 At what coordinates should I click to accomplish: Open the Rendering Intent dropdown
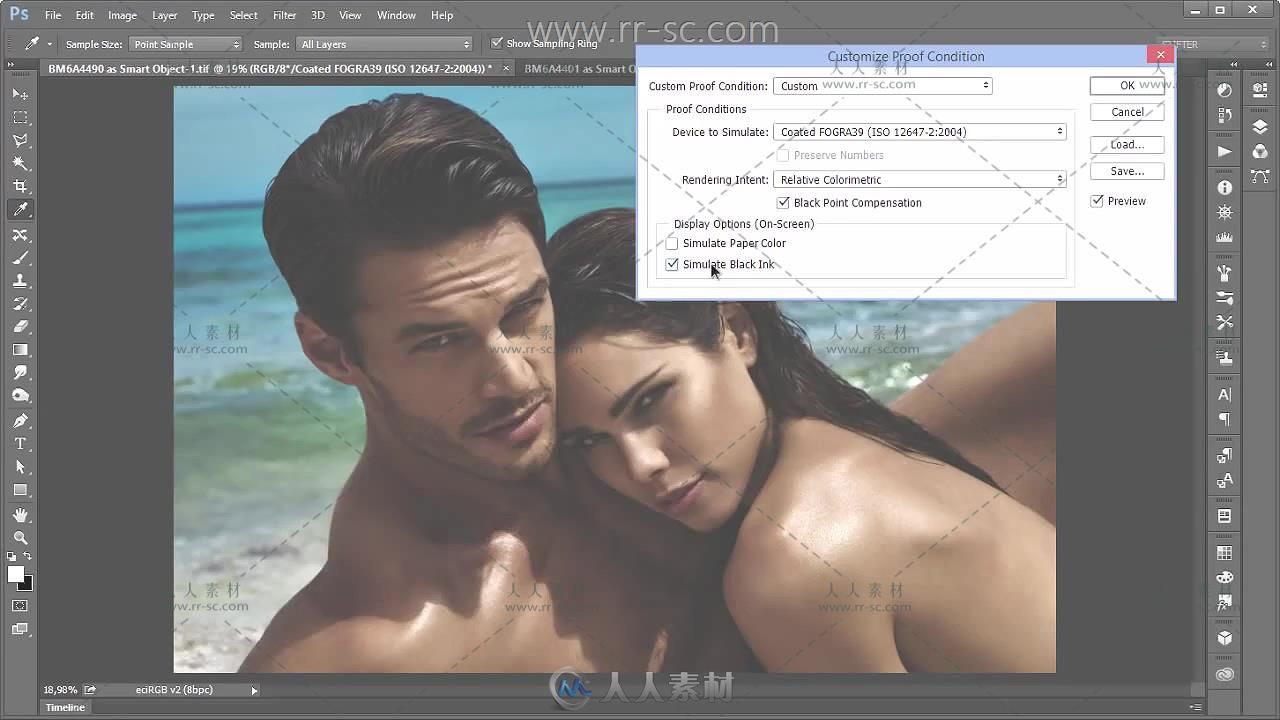click(919, 180)
